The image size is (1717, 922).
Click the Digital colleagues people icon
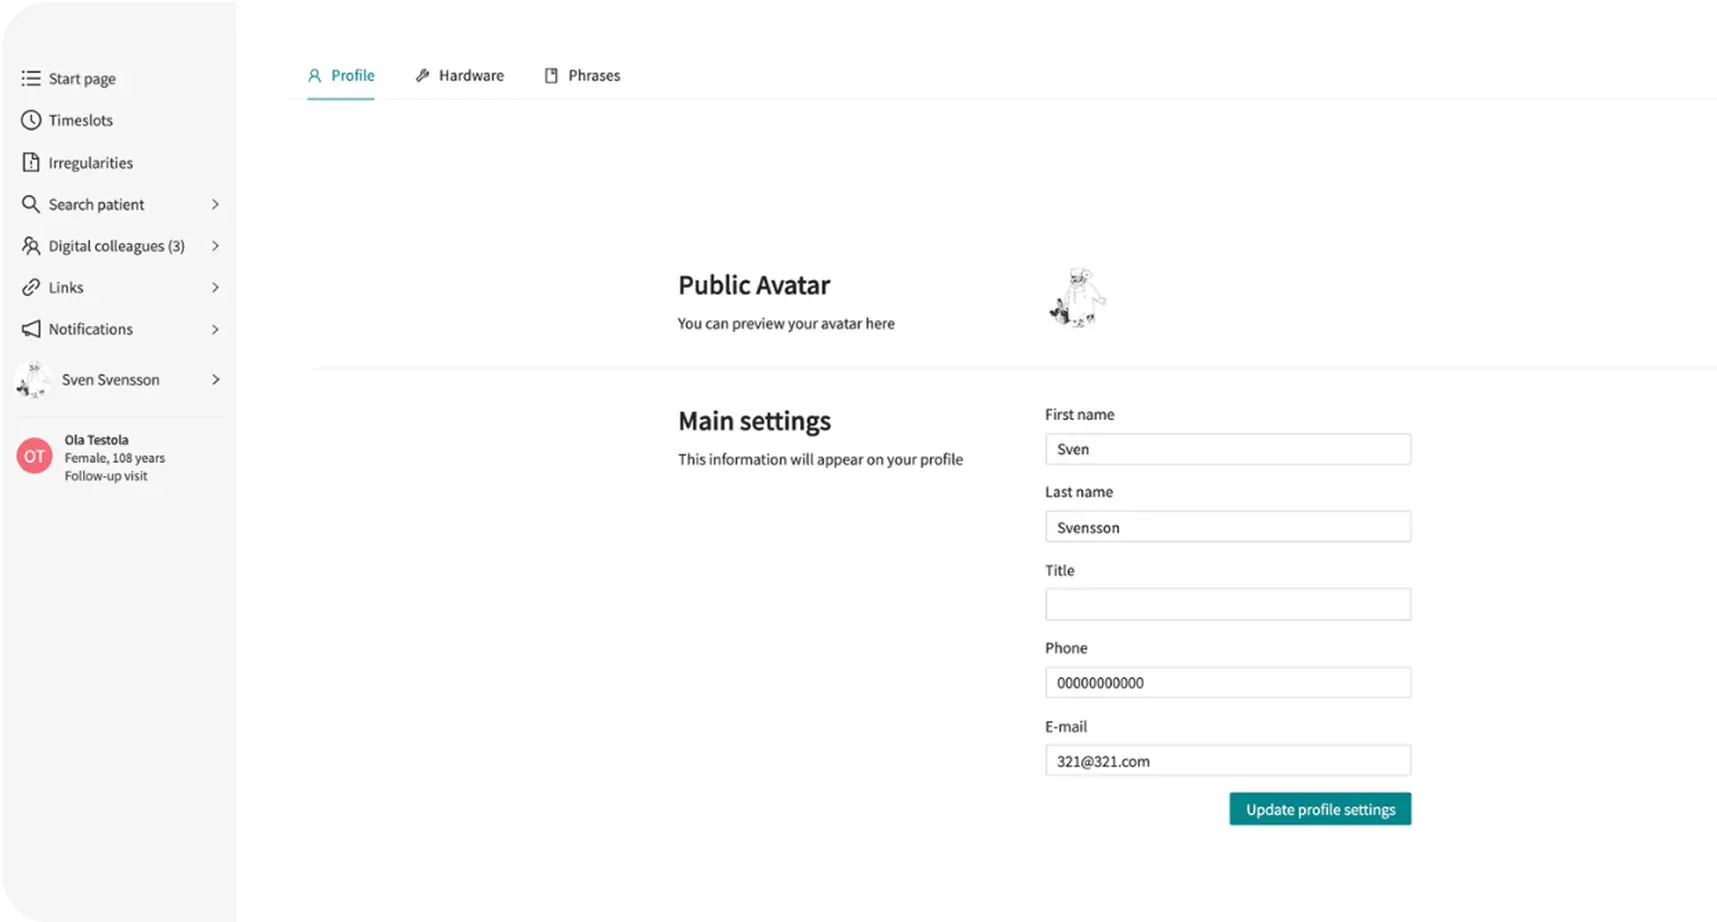click(x=31, y=246)
